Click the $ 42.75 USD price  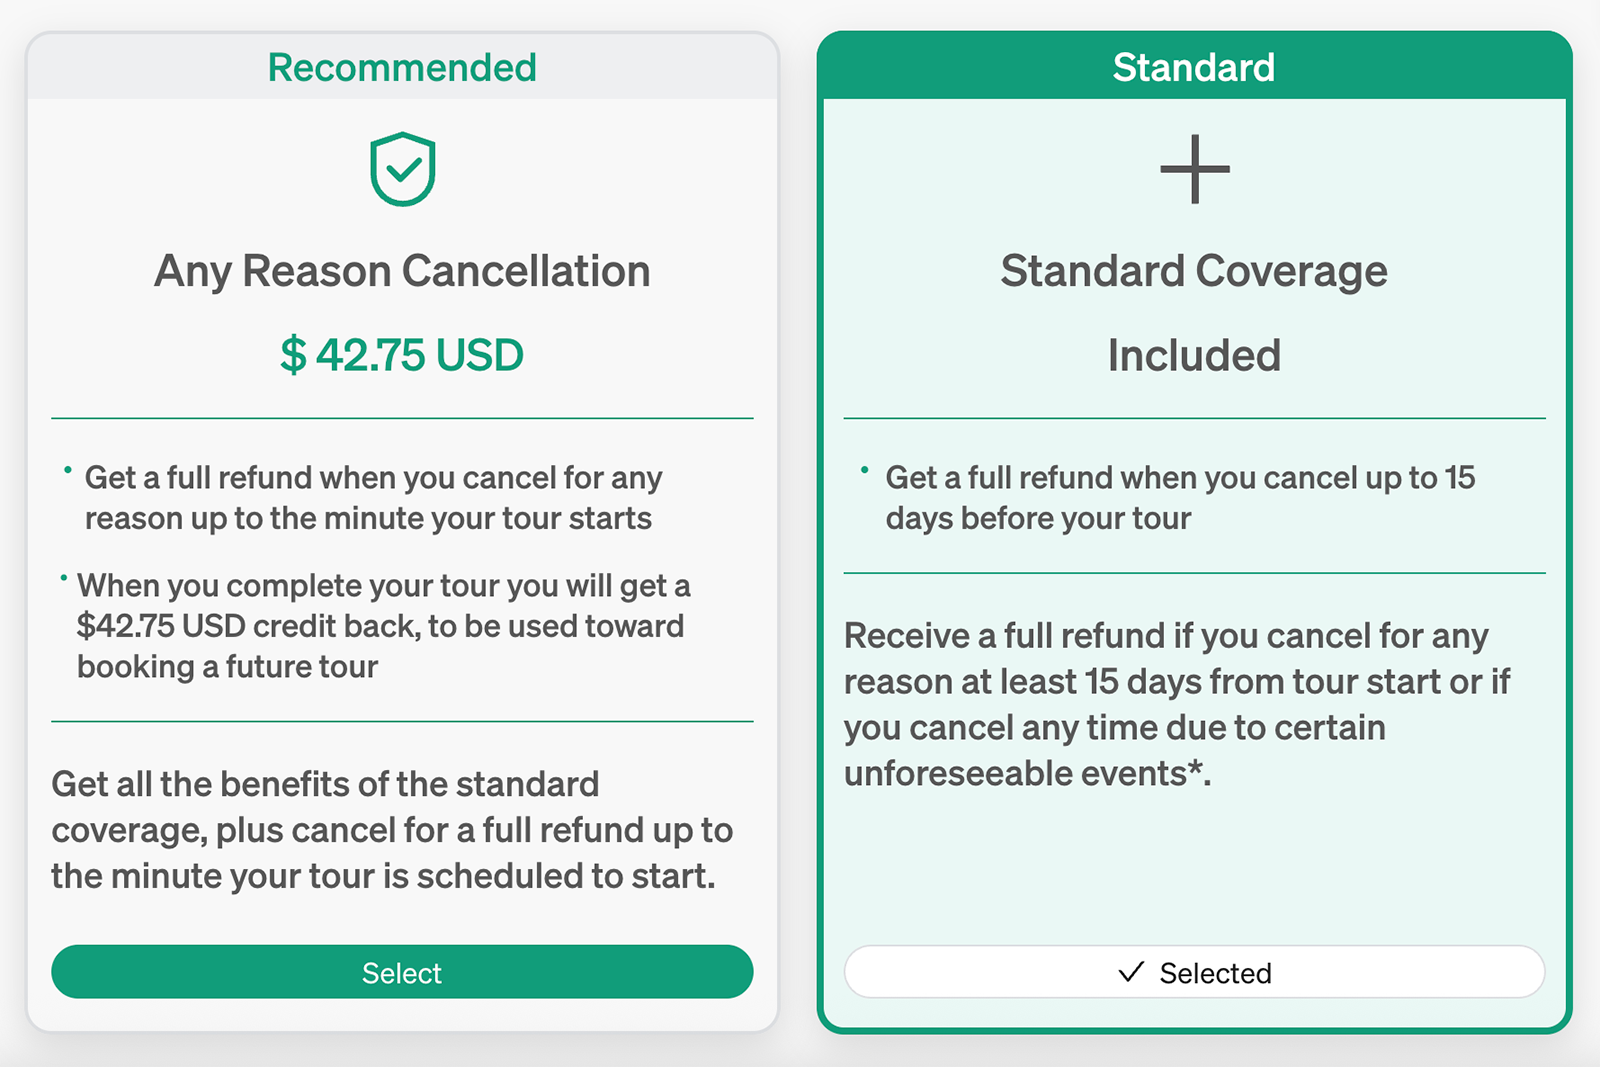point(402,355)
